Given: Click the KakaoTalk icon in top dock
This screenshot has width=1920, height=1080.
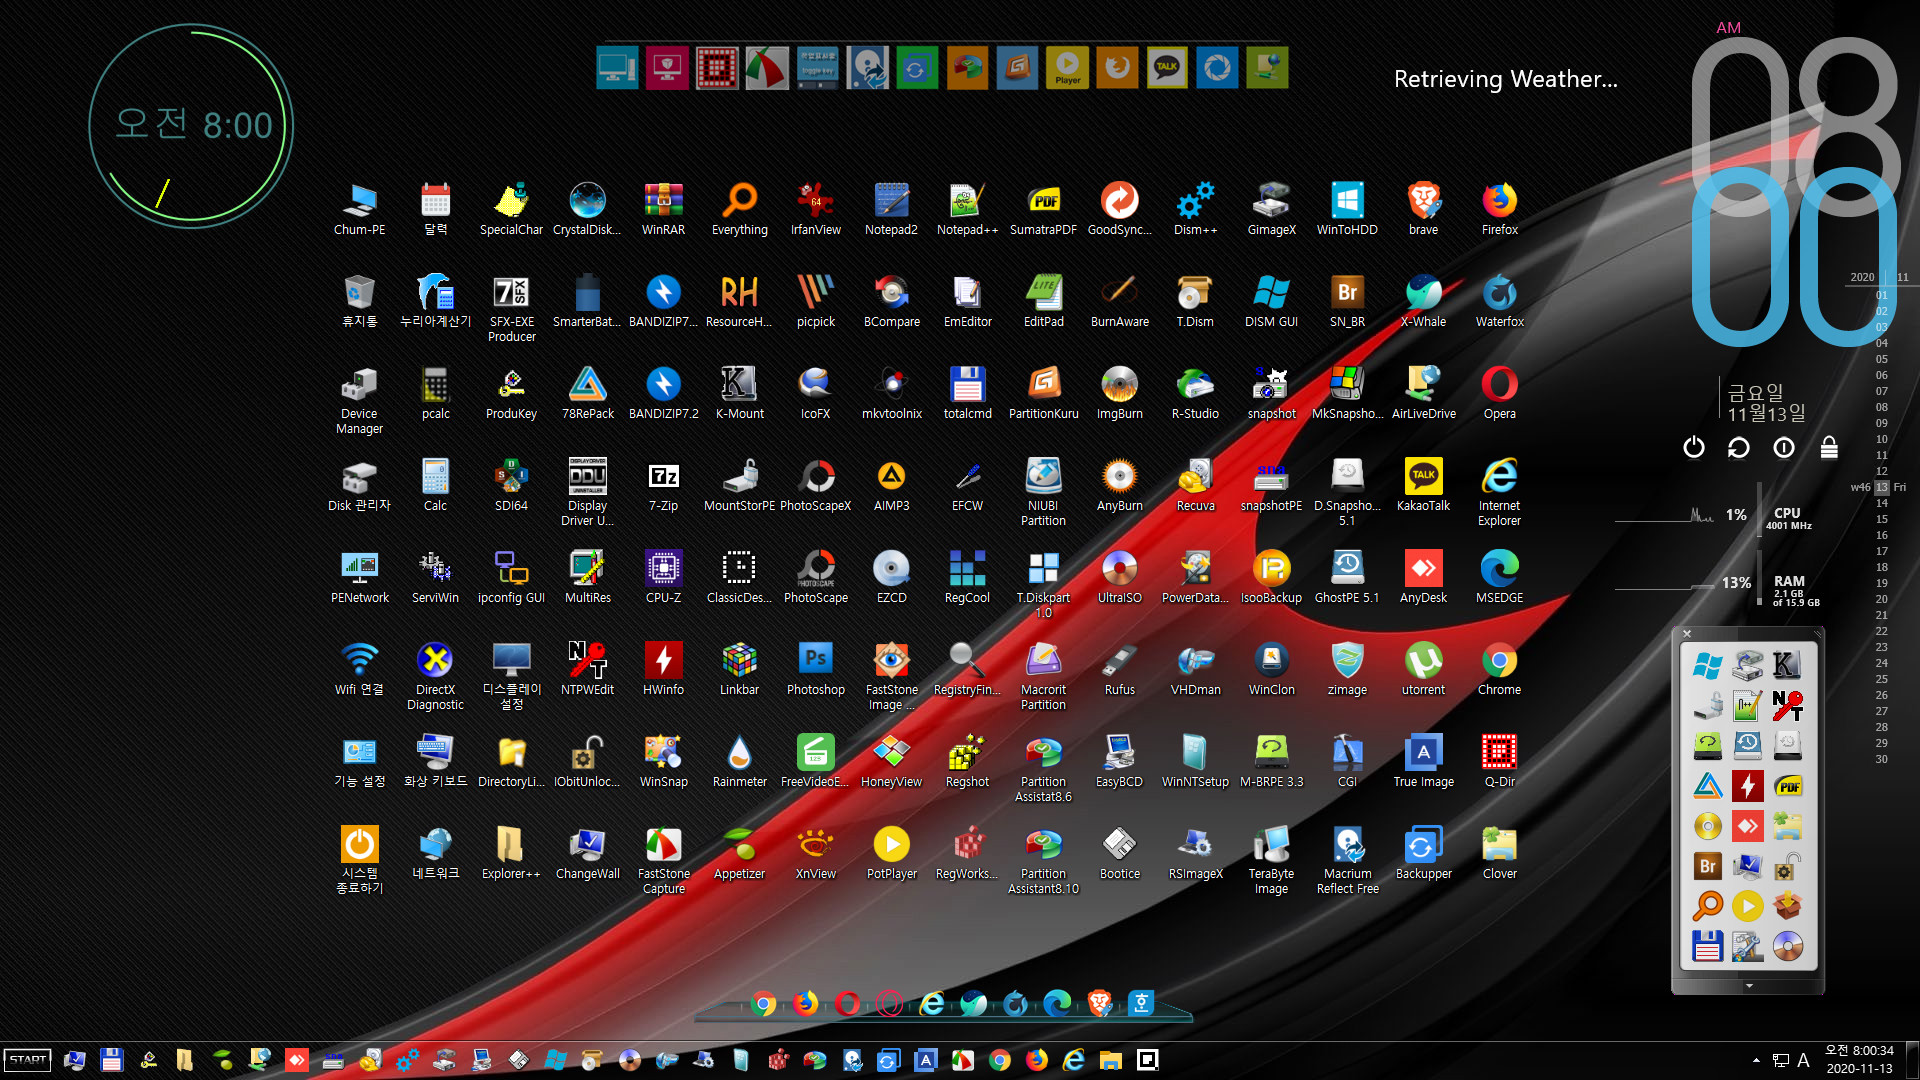Looking at the screenshot, I should coord(1167,68).
